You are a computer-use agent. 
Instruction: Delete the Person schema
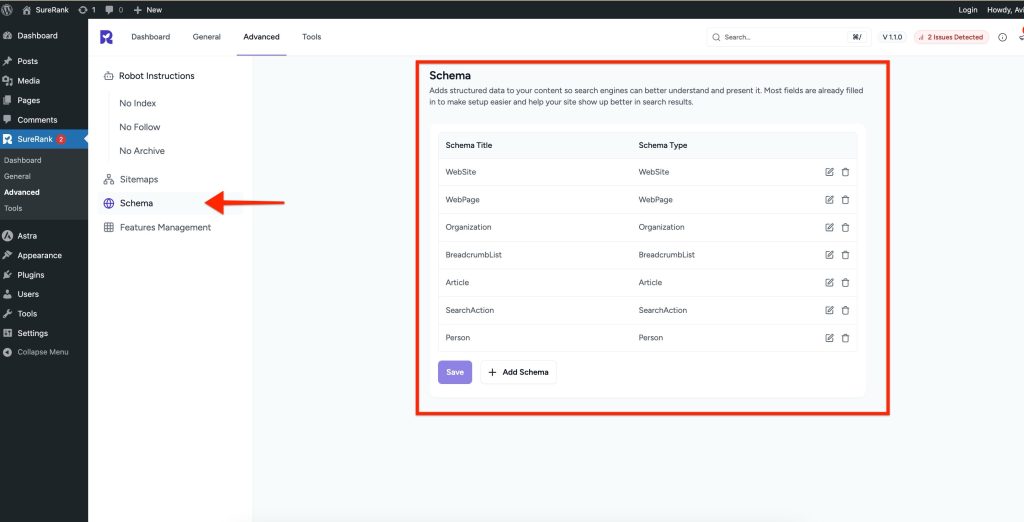[845, 338]
